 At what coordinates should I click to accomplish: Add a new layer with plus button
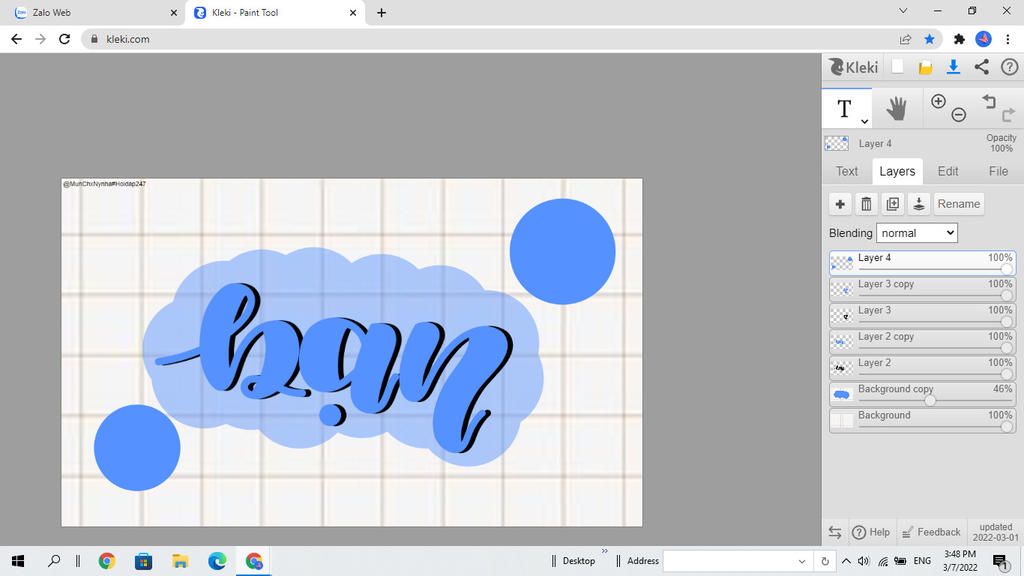tap(840, 204)
